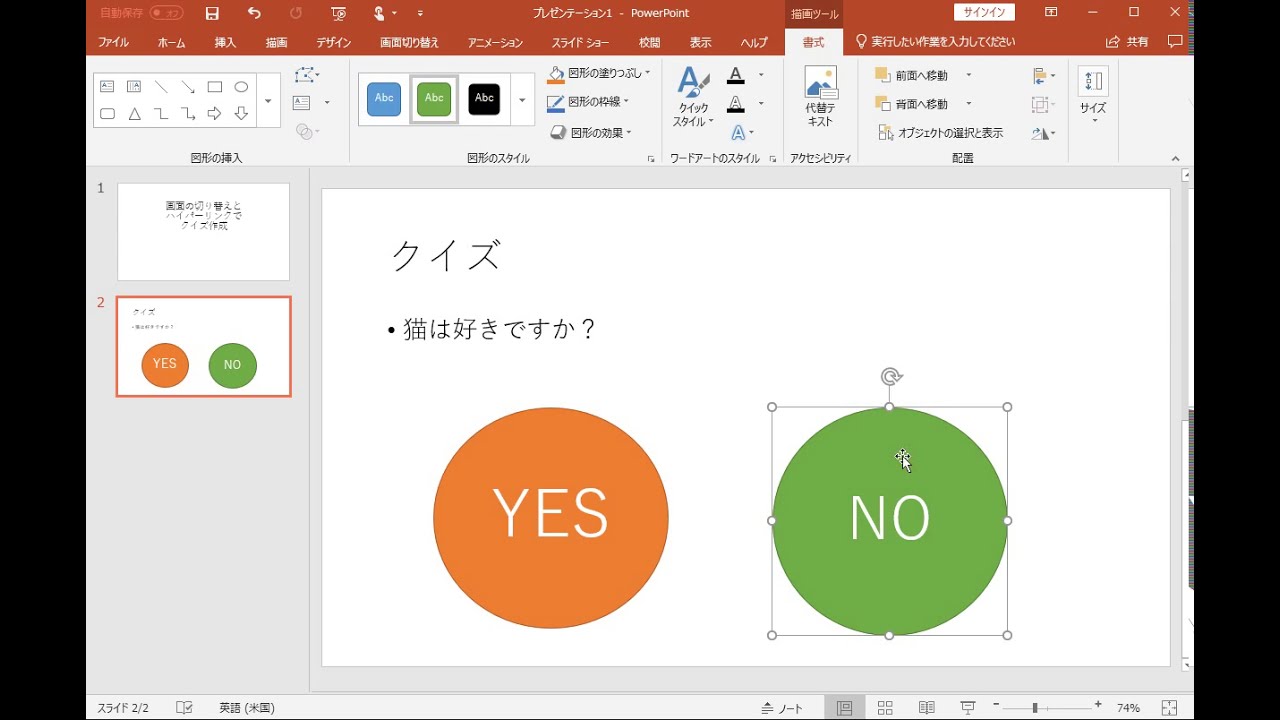Expand send backward (背面へ移動) options arrow
This screenshot has width=1280, height=720.
(x=968, y=104)
